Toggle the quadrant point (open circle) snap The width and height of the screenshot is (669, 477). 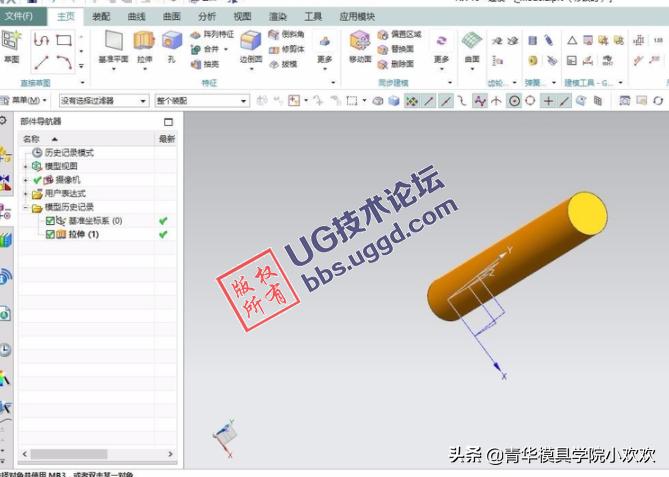[530, 101]
